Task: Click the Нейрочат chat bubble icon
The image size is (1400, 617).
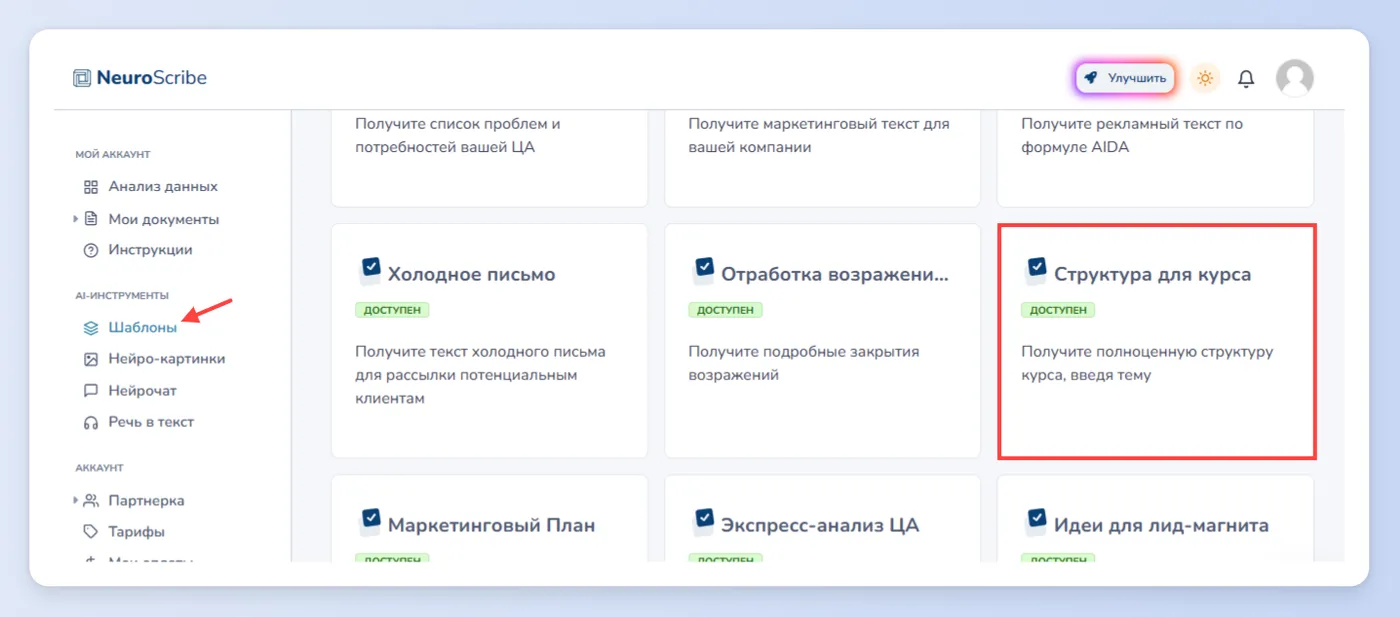Action: pos(91,391)
